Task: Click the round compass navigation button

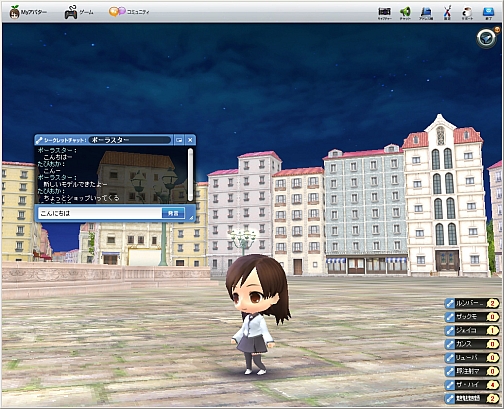Action: (486, 39)
